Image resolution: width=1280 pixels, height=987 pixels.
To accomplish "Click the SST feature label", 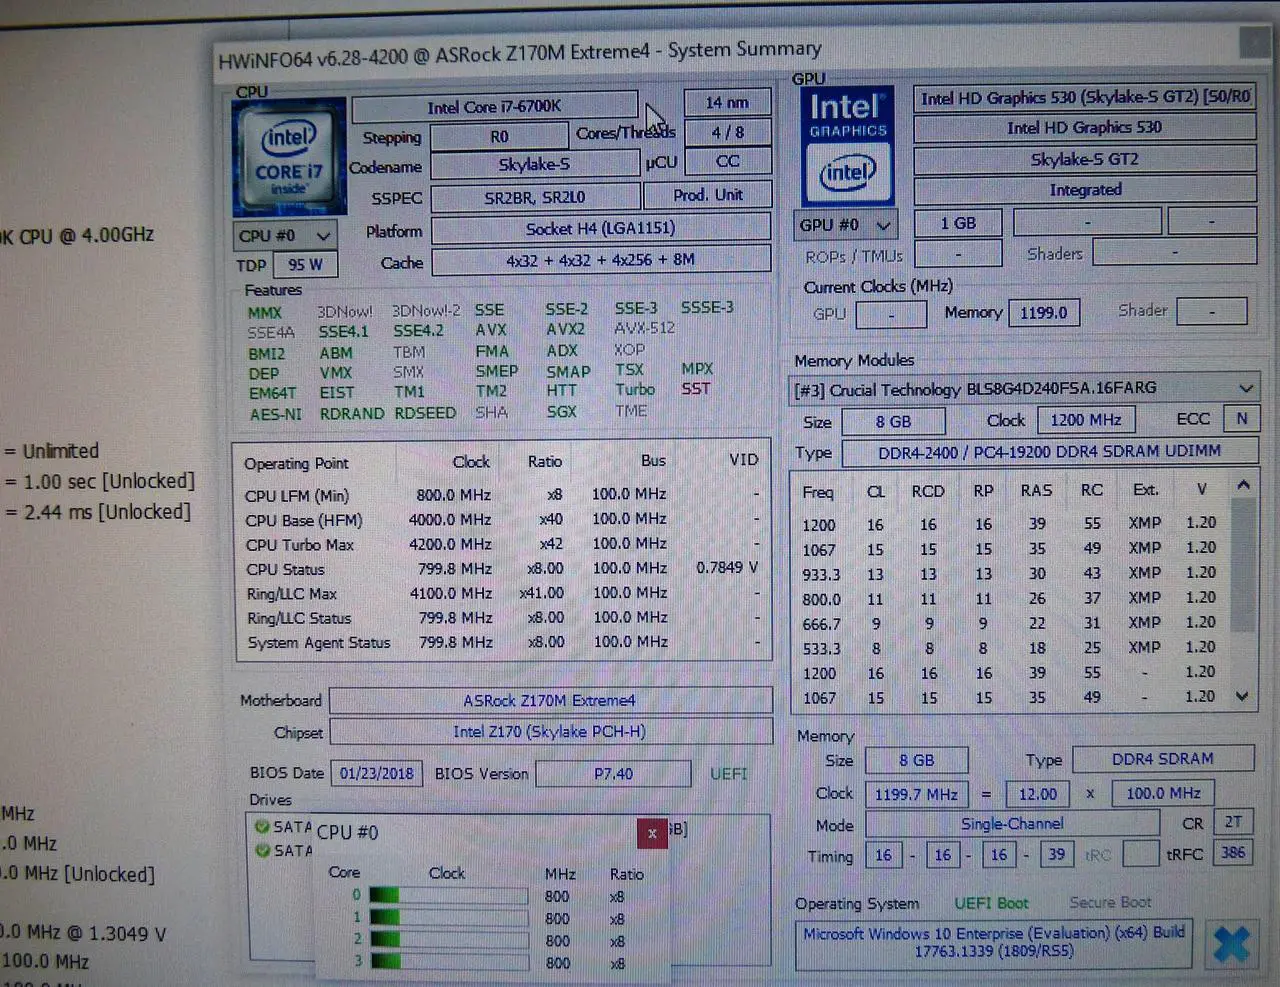I will pyautogui.click(x=696, y=389).
